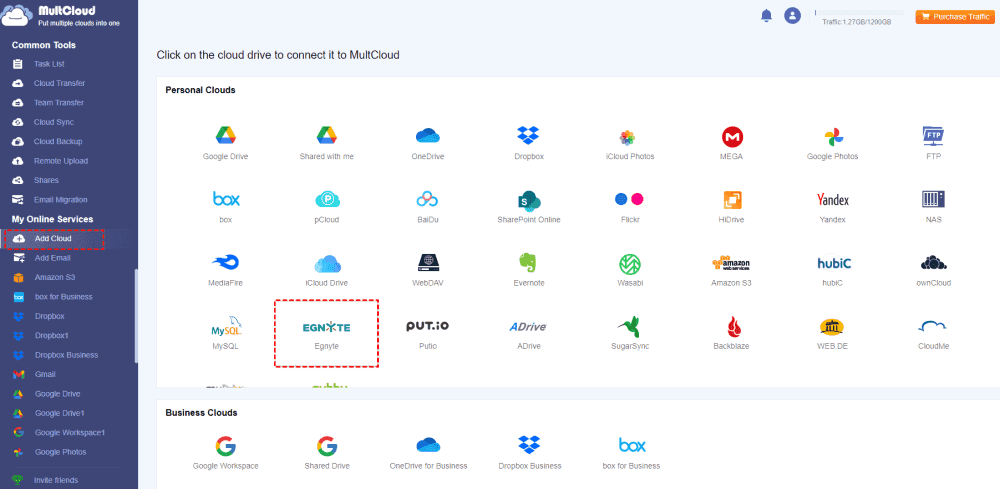Choose Dropbox Business under Business Clouds
The width and height of the screenshot is (1000, 489).
[529, 453]
